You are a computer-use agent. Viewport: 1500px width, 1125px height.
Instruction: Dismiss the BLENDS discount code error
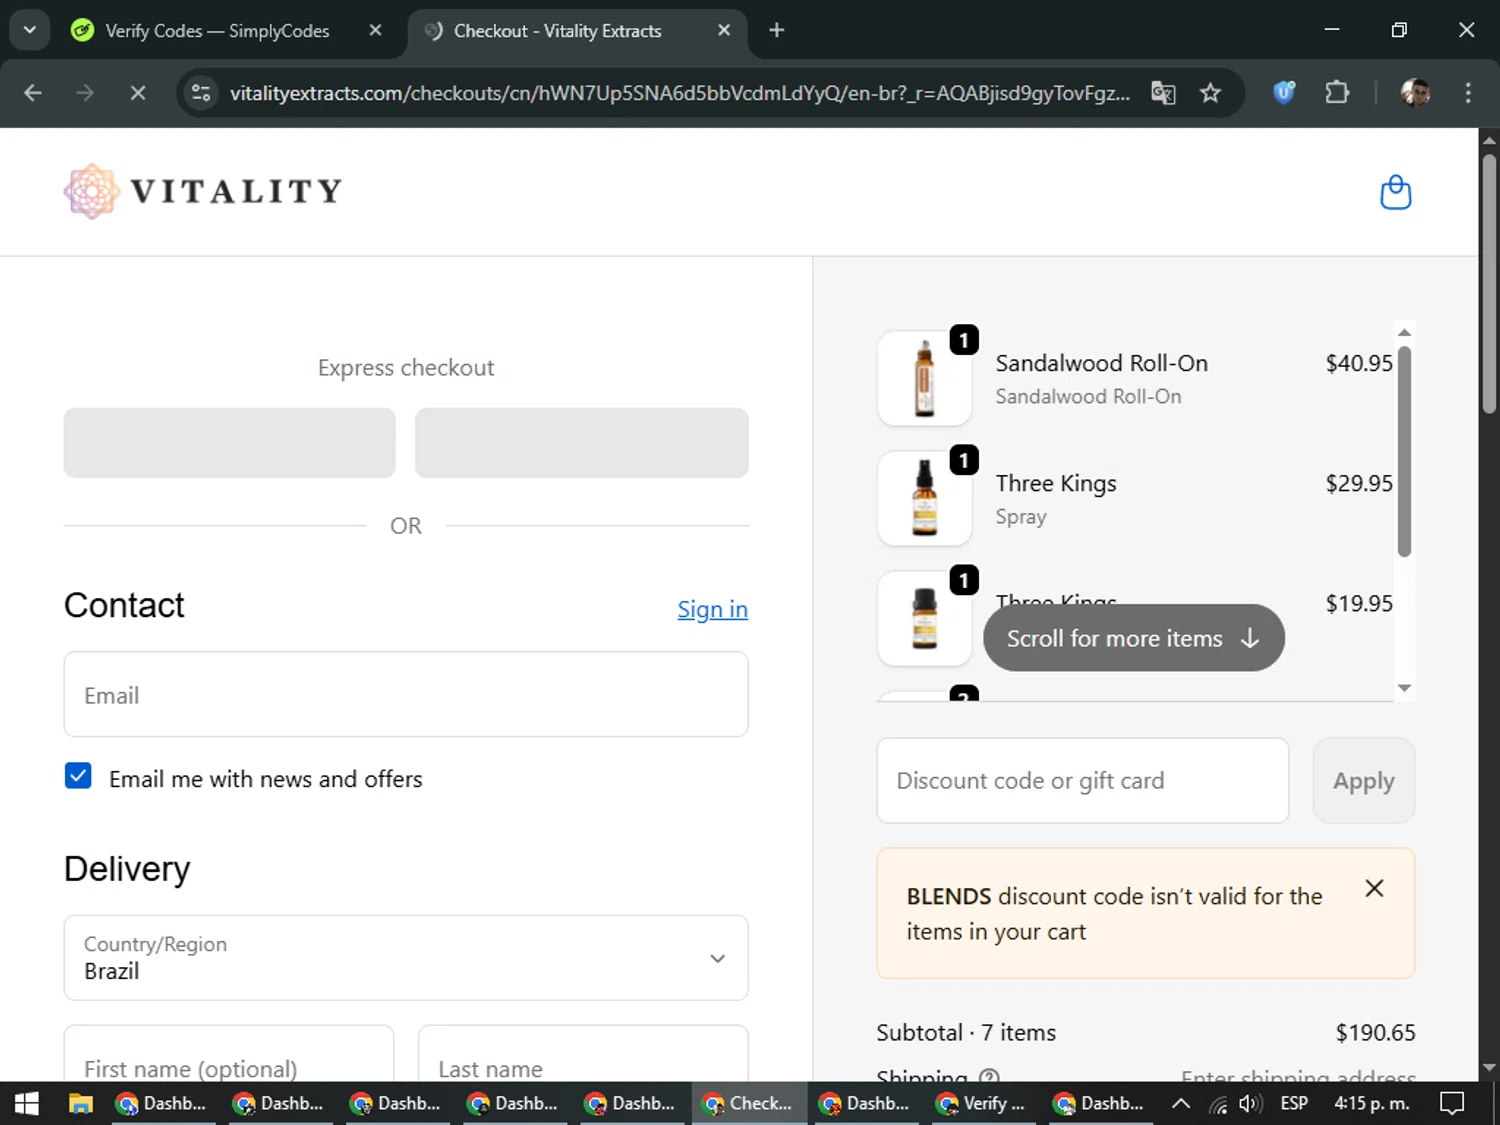(1375, 888)
